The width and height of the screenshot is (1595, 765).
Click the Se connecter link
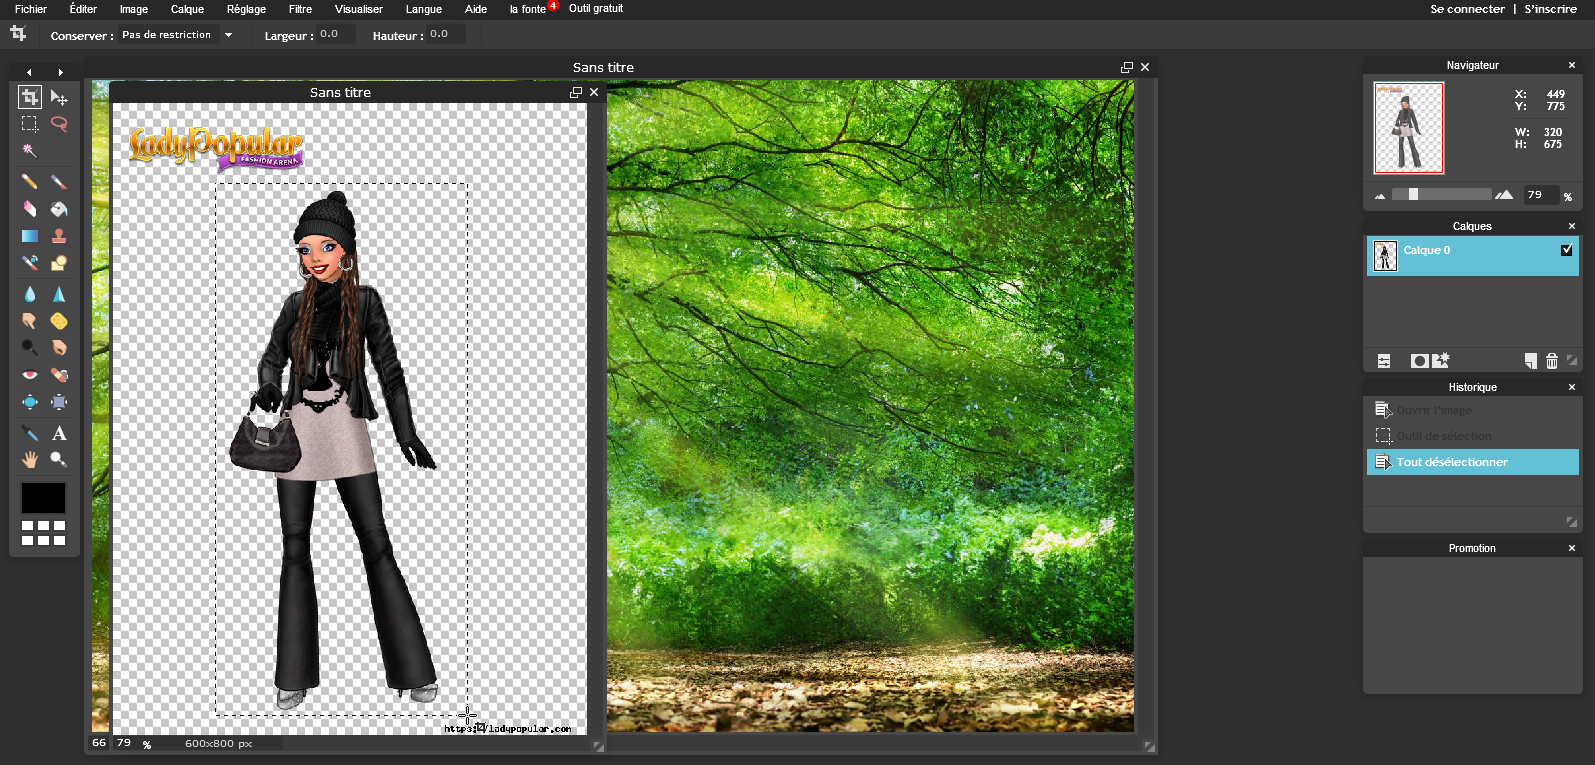pyautogui.click(x=1467, y=9)
